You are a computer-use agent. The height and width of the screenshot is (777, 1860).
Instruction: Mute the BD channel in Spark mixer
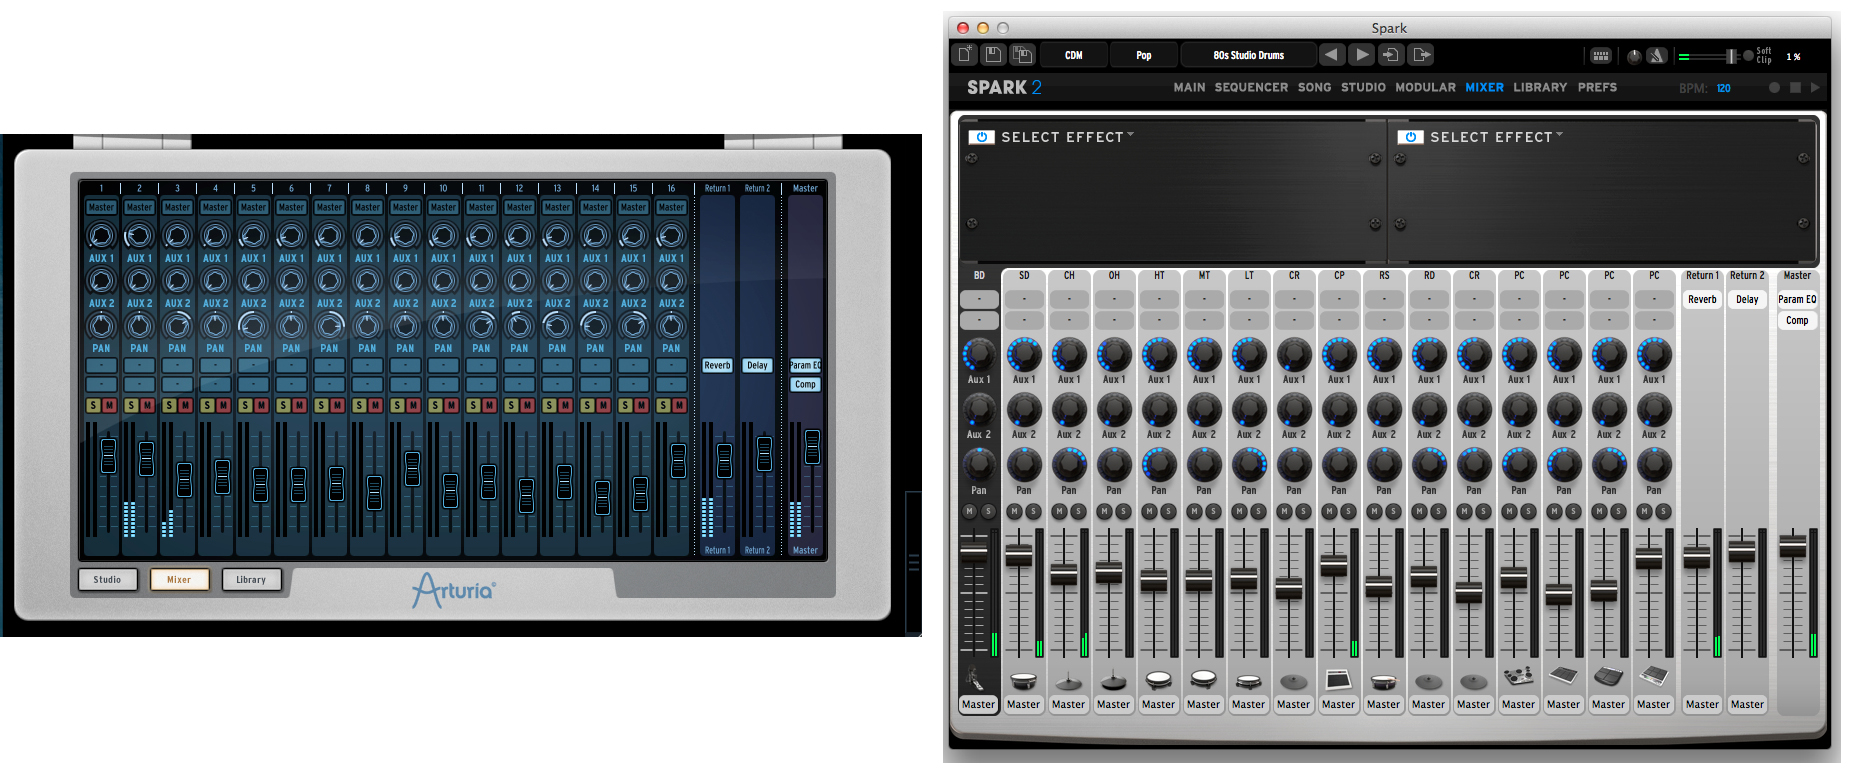pyautogui.click(x=969, y=511)
